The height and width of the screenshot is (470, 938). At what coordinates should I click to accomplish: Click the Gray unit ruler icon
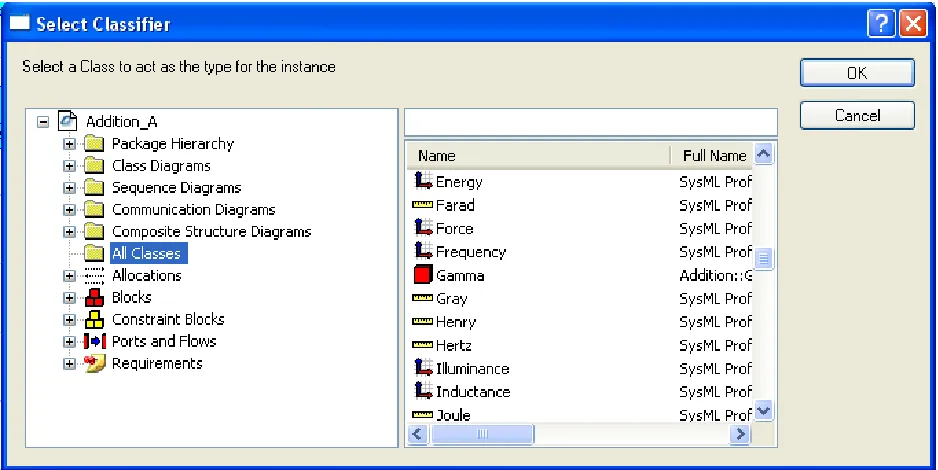tap(422, 298)
